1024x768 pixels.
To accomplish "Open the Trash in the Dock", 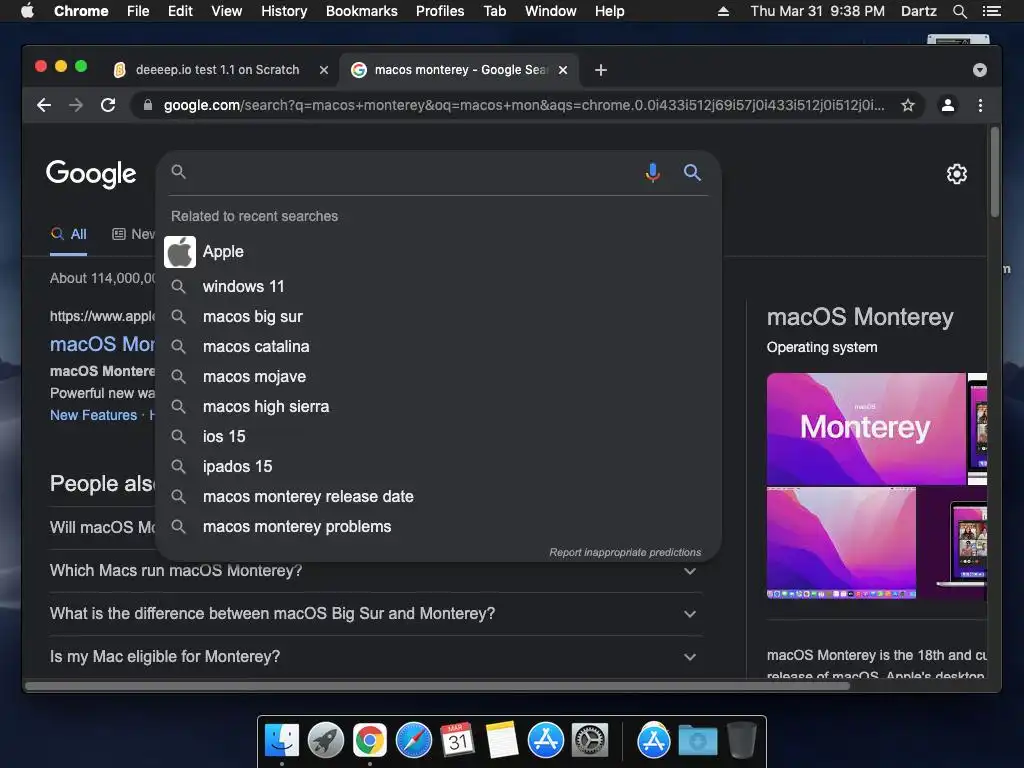I will 741,740.
